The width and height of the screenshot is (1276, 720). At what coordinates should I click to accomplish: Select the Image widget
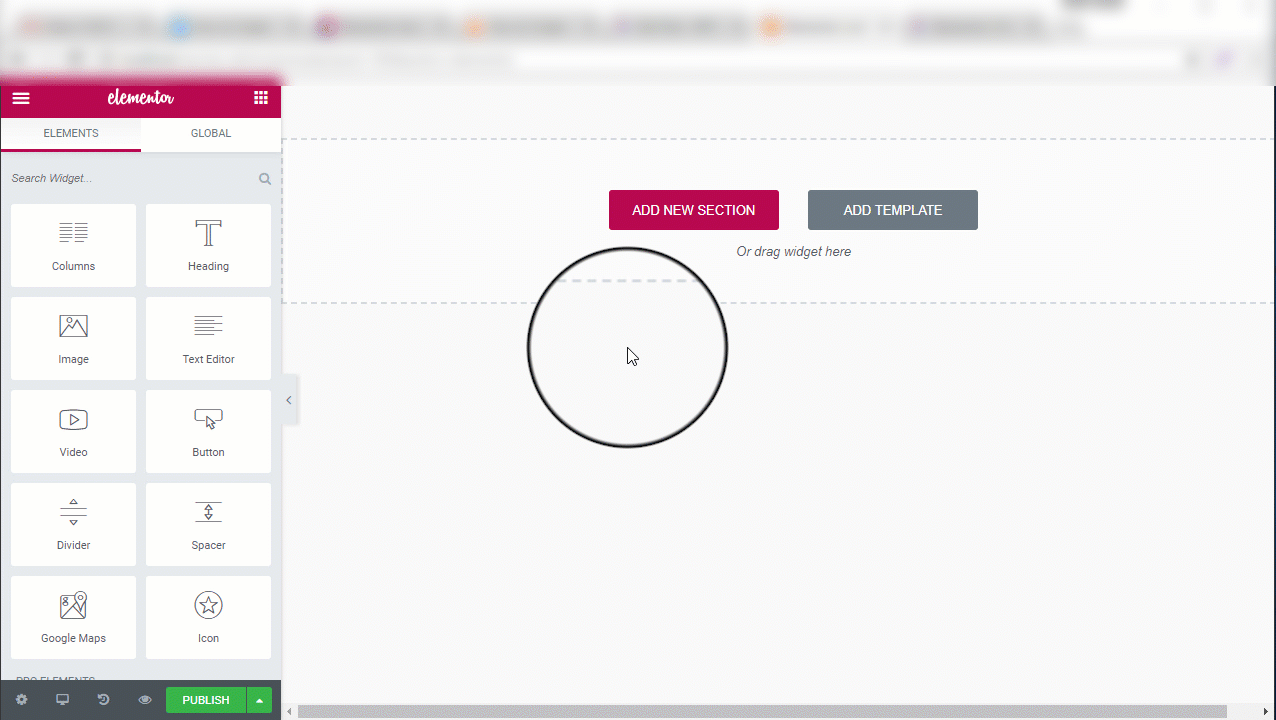click(x=74, y=338)
